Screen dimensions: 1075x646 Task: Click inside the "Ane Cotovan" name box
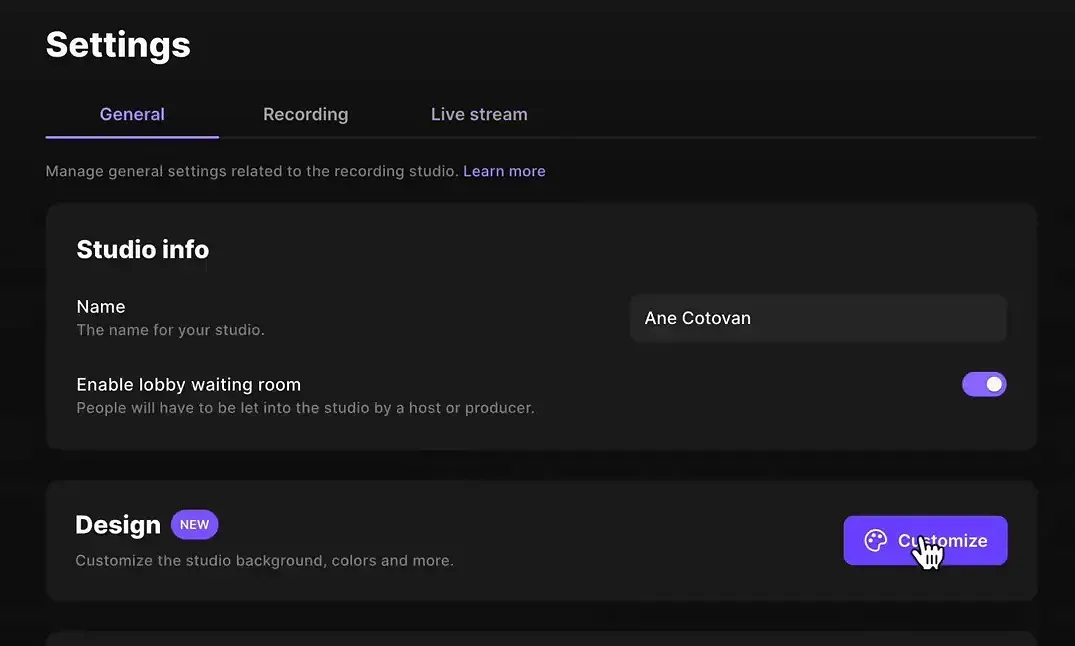(x=818, y=318)
